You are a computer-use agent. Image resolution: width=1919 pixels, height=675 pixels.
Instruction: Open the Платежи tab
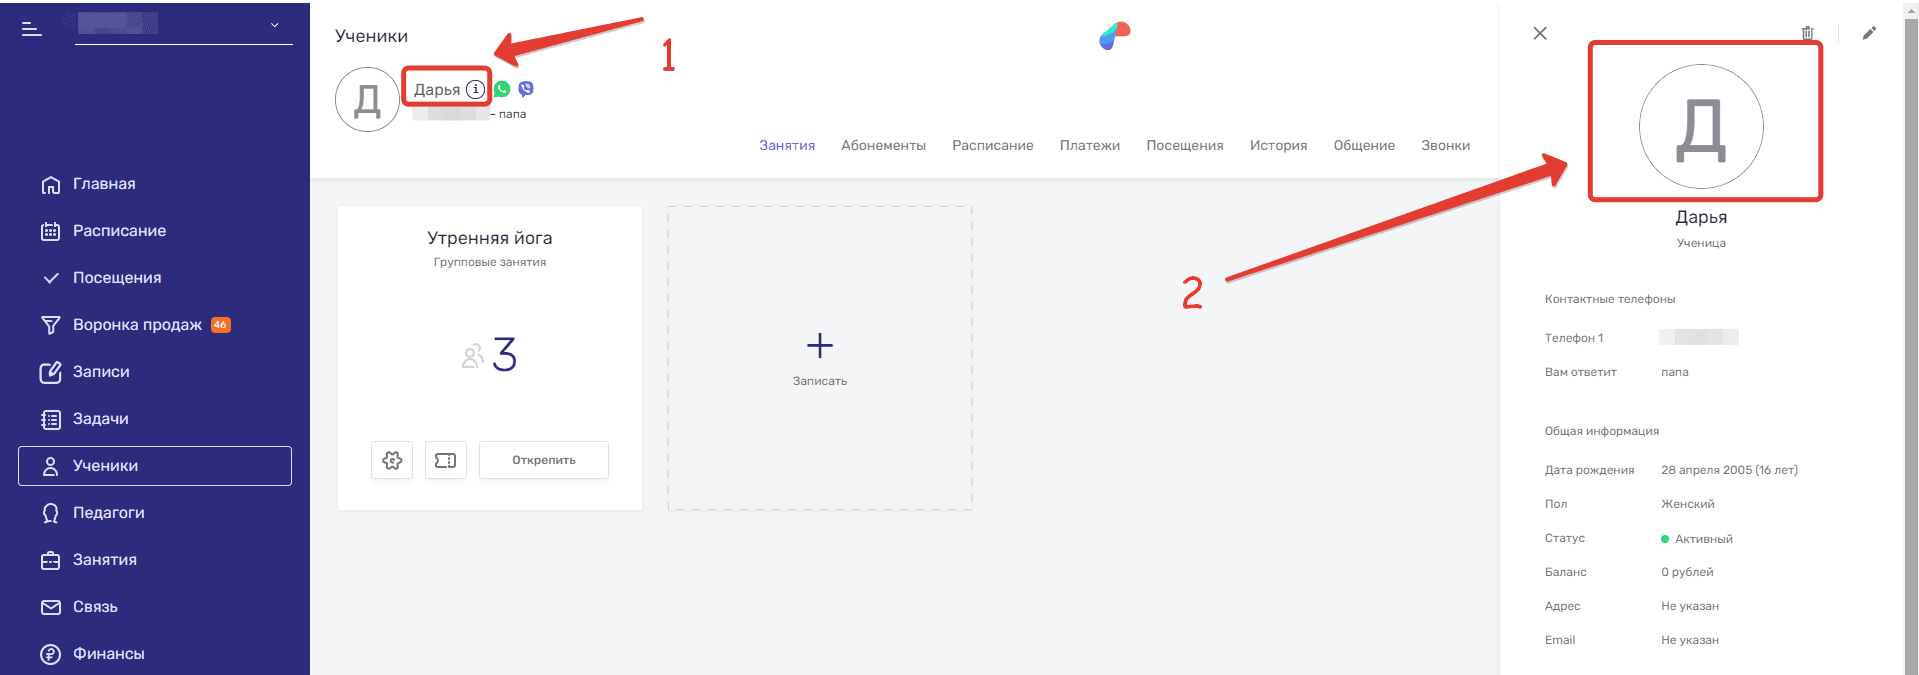(x=1089, y=145)
